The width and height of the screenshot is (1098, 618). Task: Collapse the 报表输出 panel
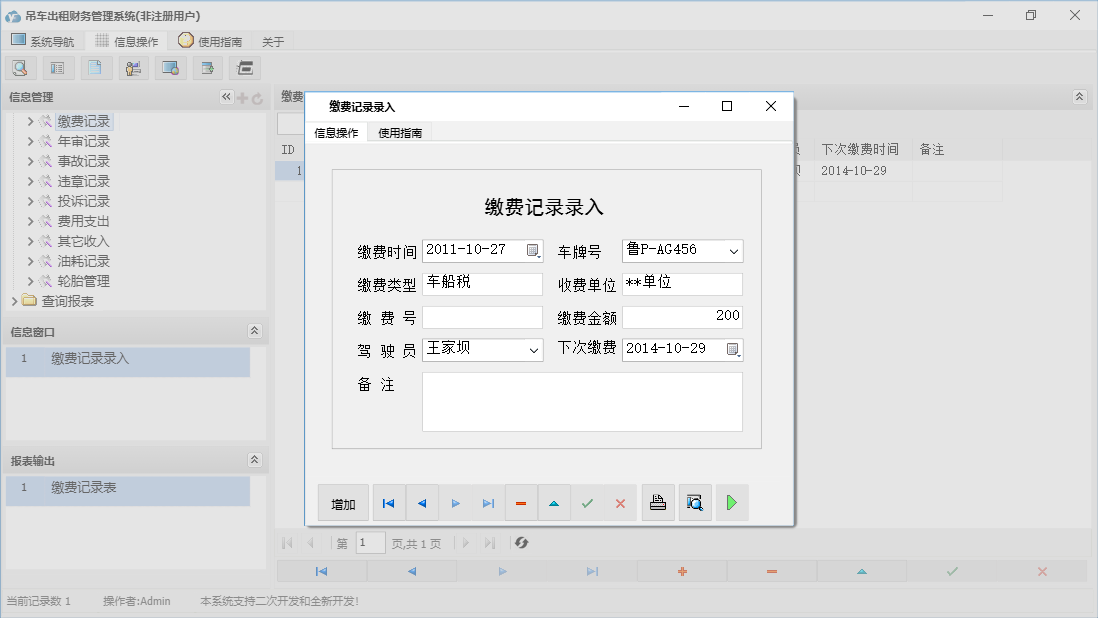254,460
